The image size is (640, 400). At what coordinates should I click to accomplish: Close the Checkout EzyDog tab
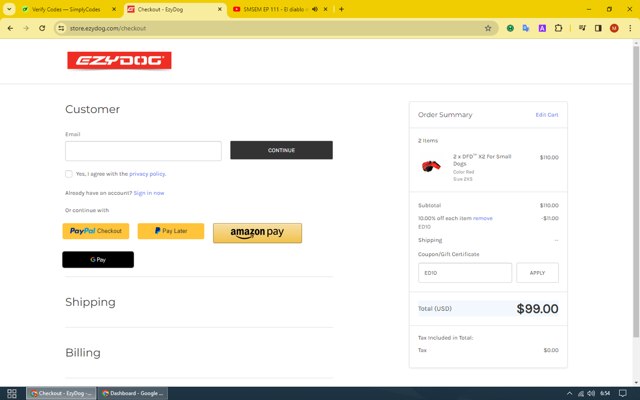click(220, 9)
